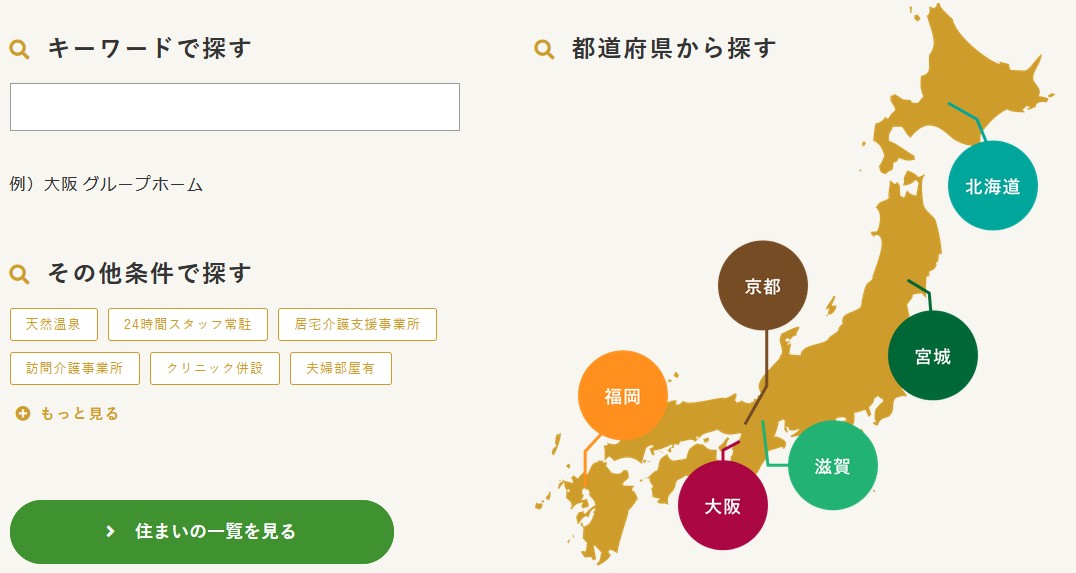Choose 宮城 circle on the map
The image size is (1076, 573).
933,355
